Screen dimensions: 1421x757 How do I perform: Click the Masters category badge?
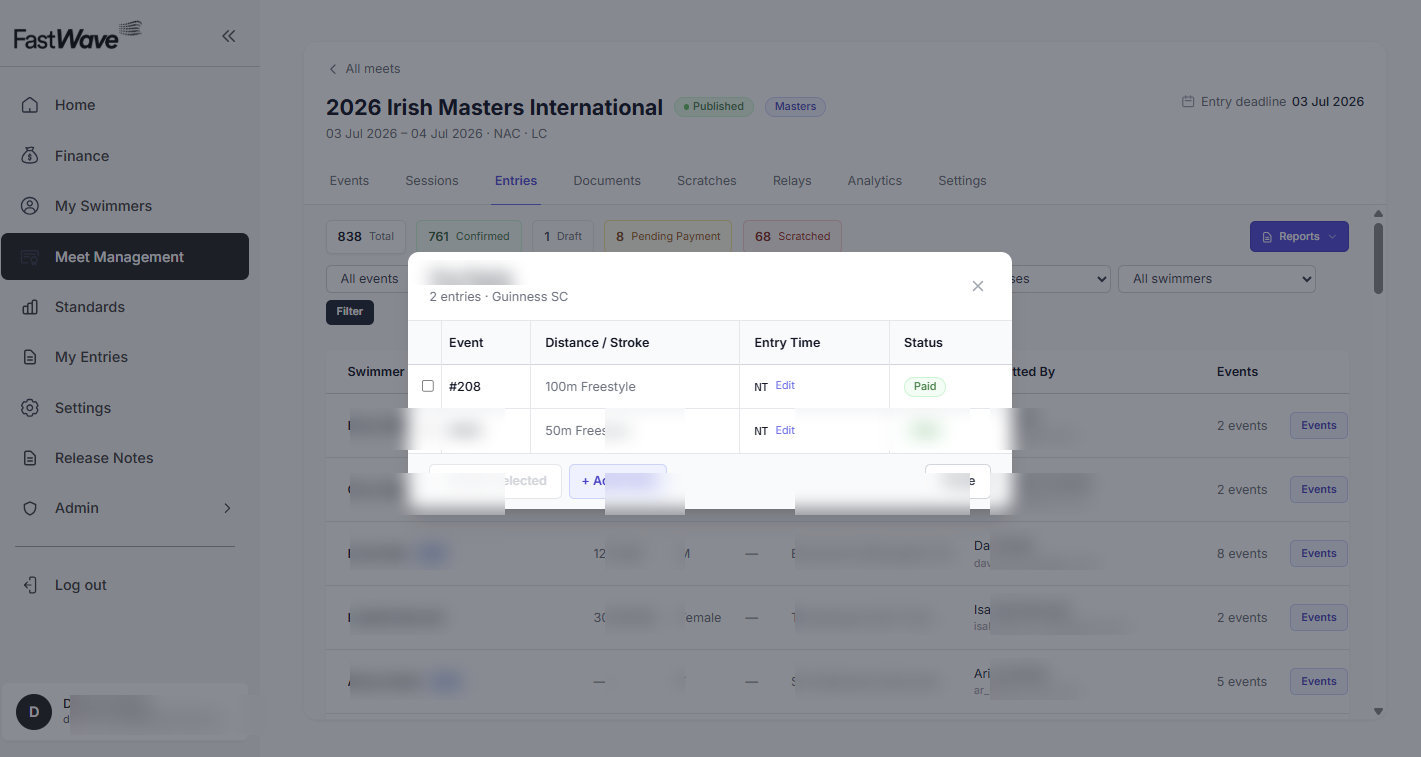[795, 107]
